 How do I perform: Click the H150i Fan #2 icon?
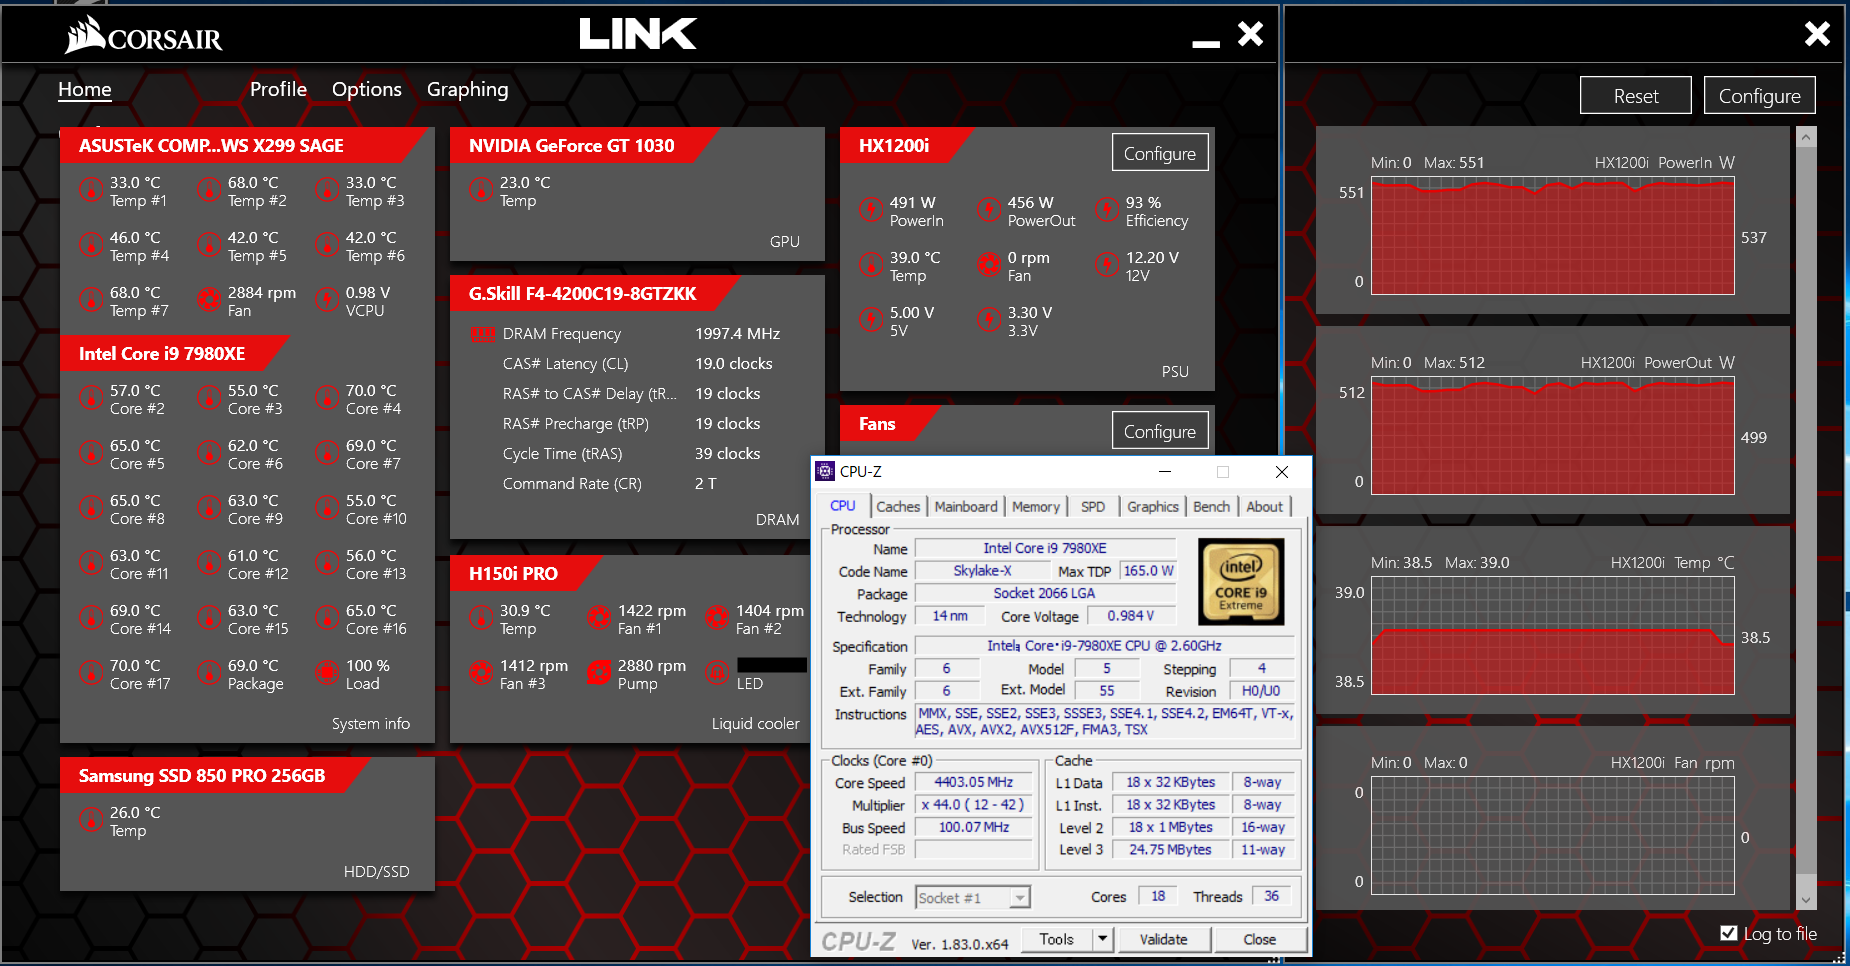coord(717,618)
